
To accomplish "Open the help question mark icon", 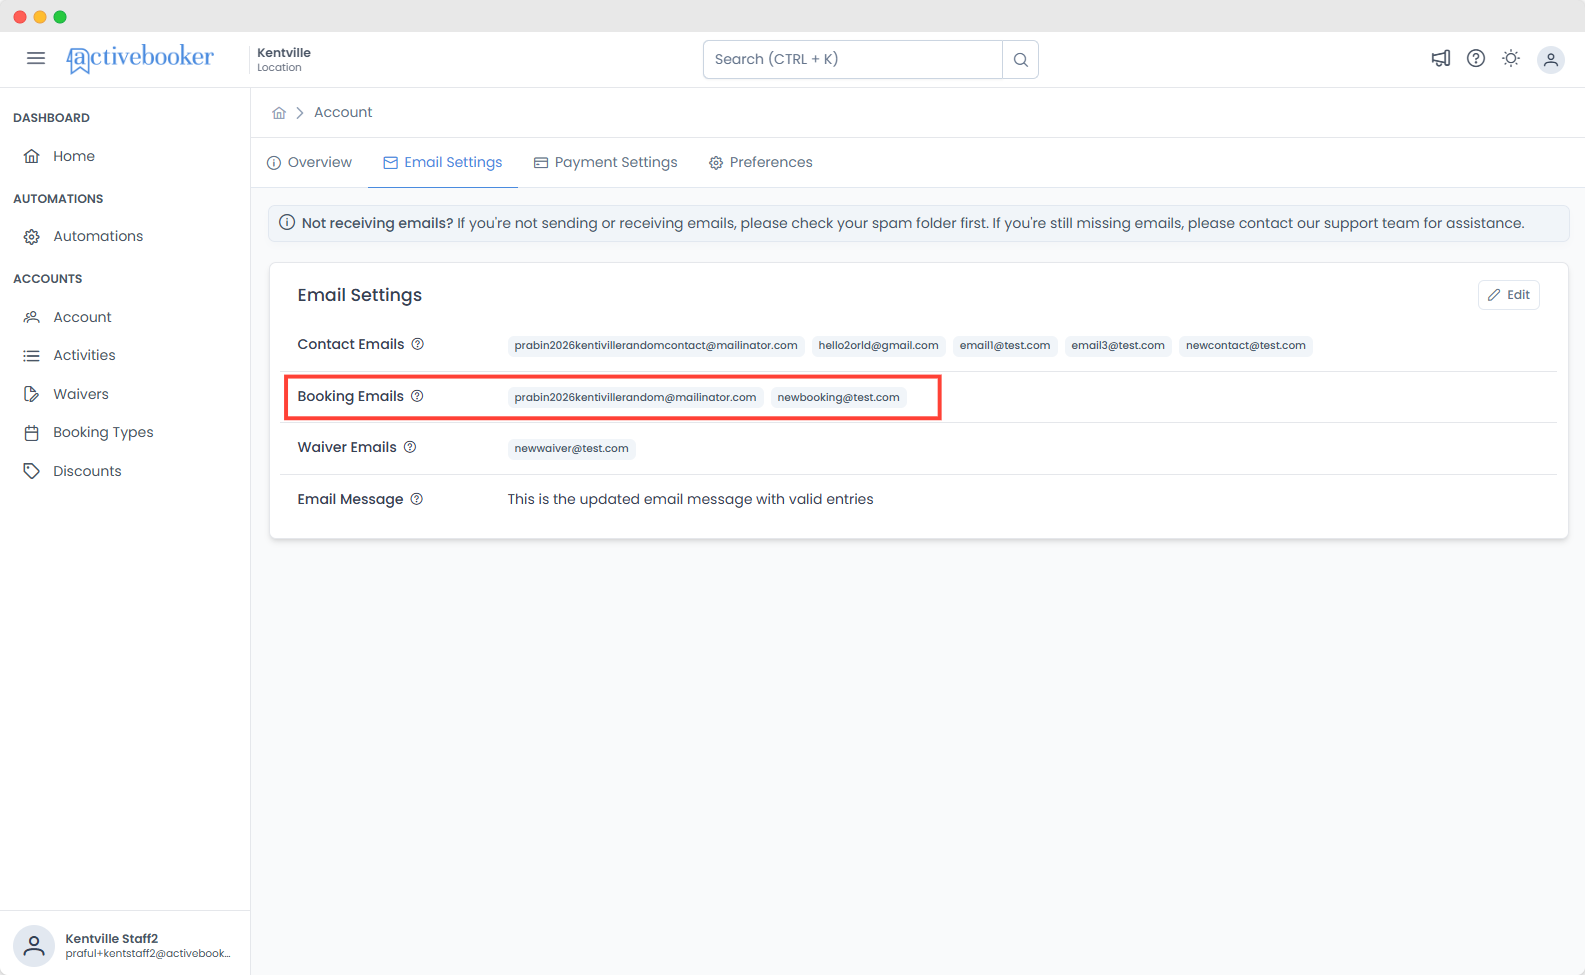I will 1476,59.
